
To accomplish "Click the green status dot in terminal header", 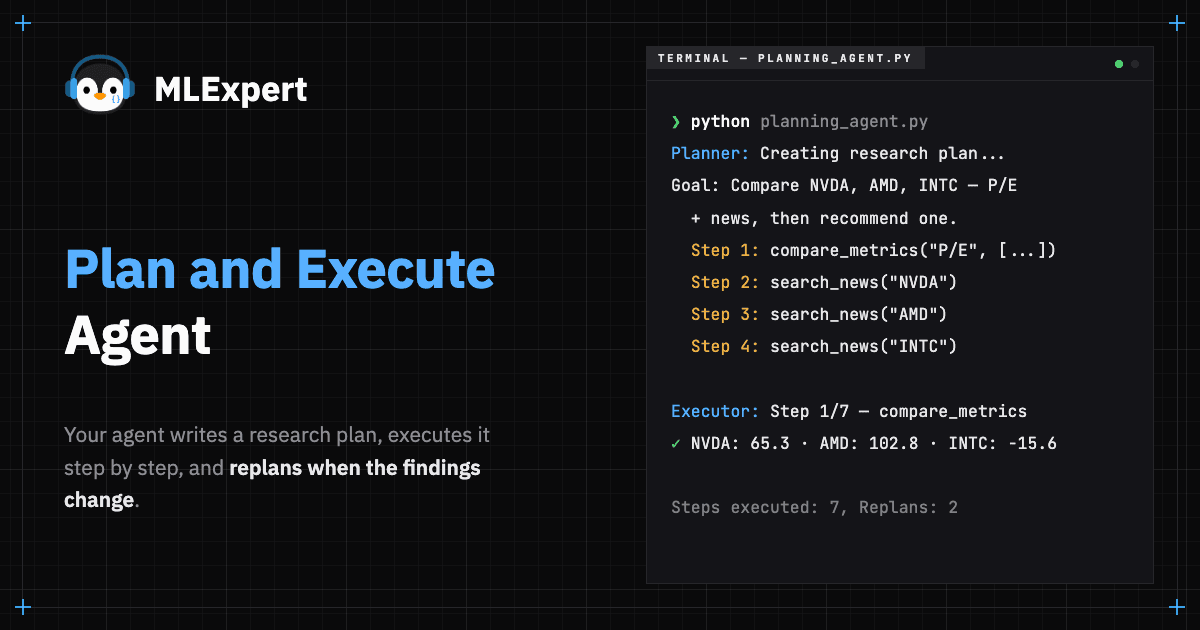I will pos(1119,64).
